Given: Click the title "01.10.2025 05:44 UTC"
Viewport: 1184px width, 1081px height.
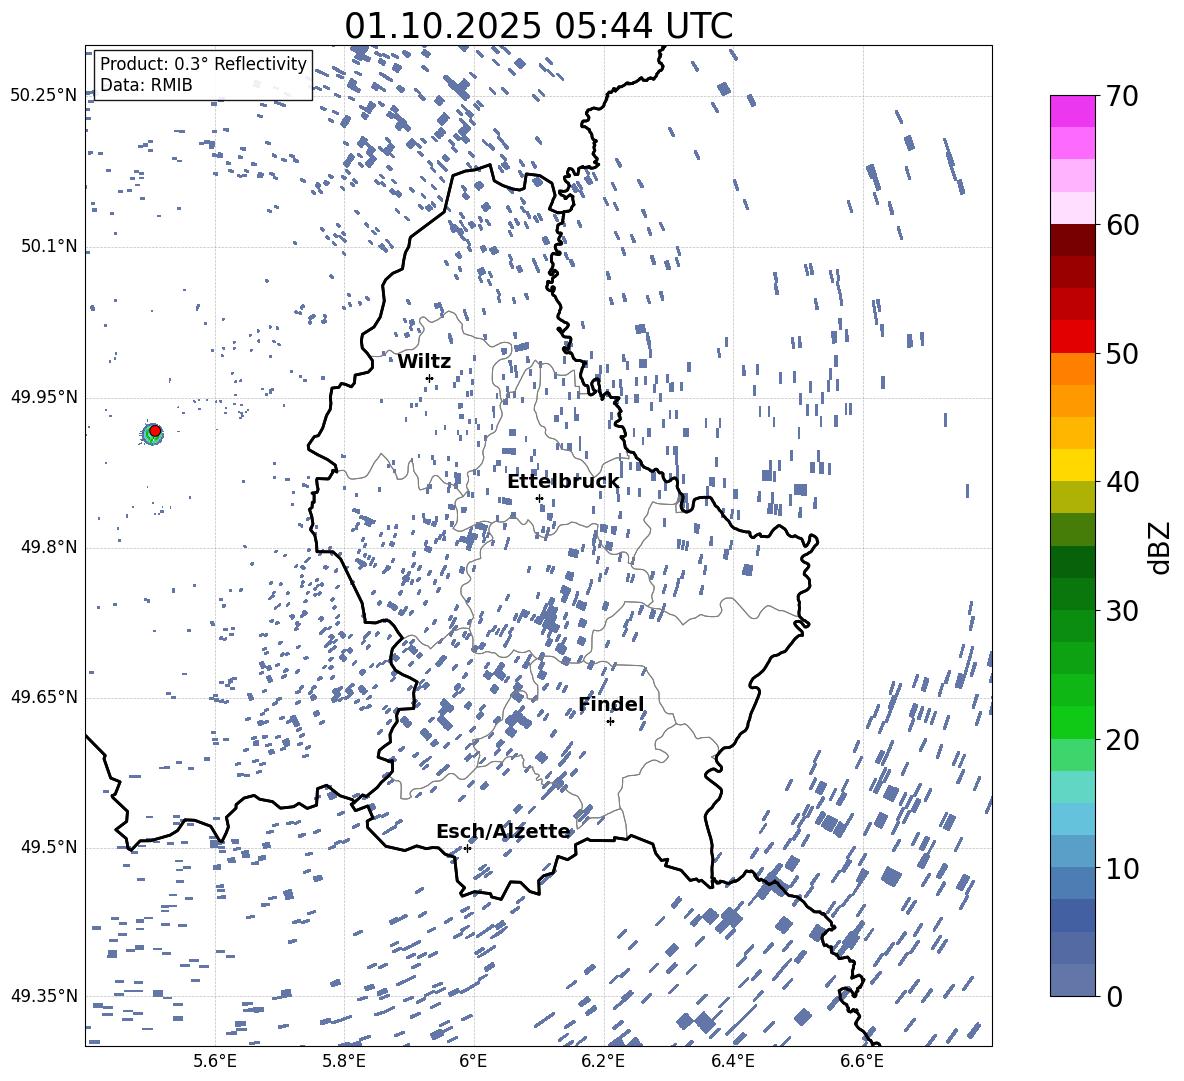Looking at the screenshot, I should (x=538, y=26).
